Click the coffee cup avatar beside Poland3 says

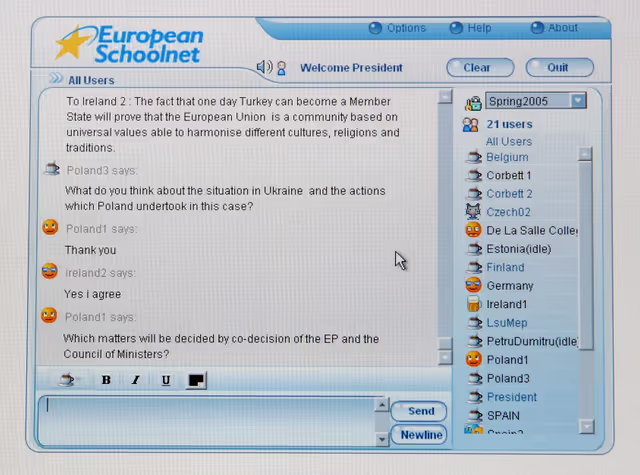point(52,168)
